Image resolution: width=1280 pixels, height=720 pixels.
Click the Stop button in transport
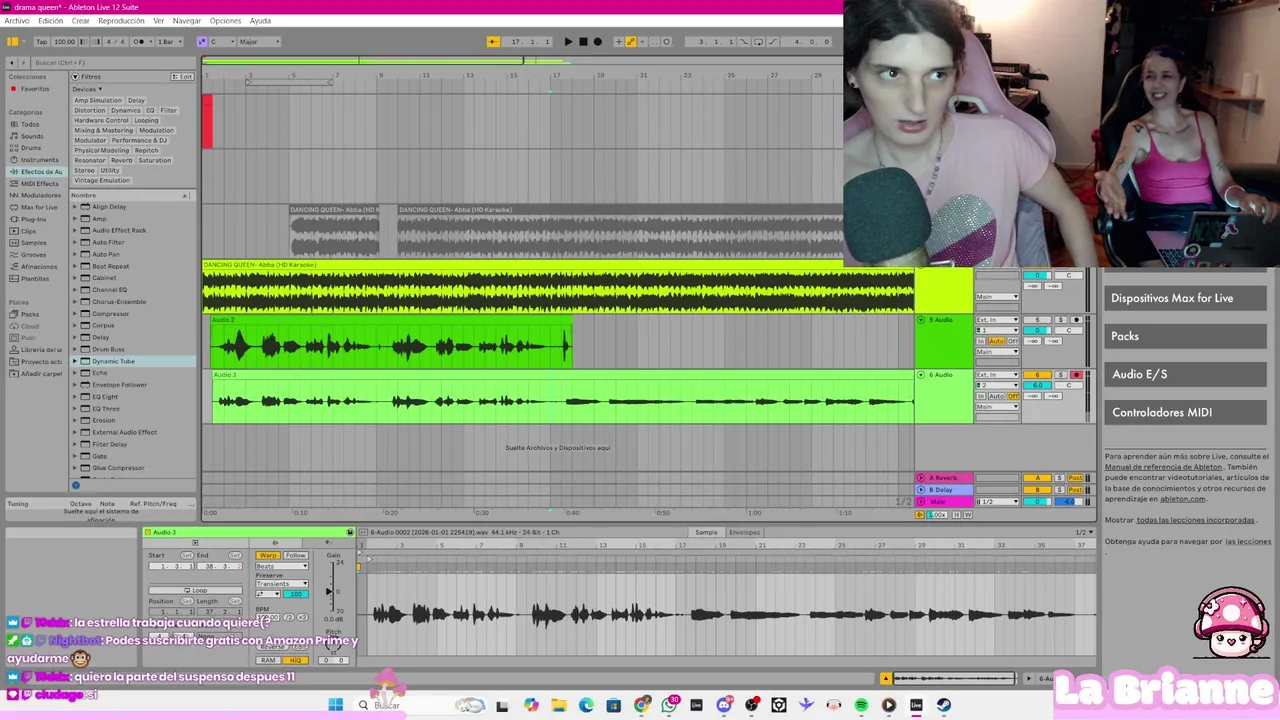point(583,41)
